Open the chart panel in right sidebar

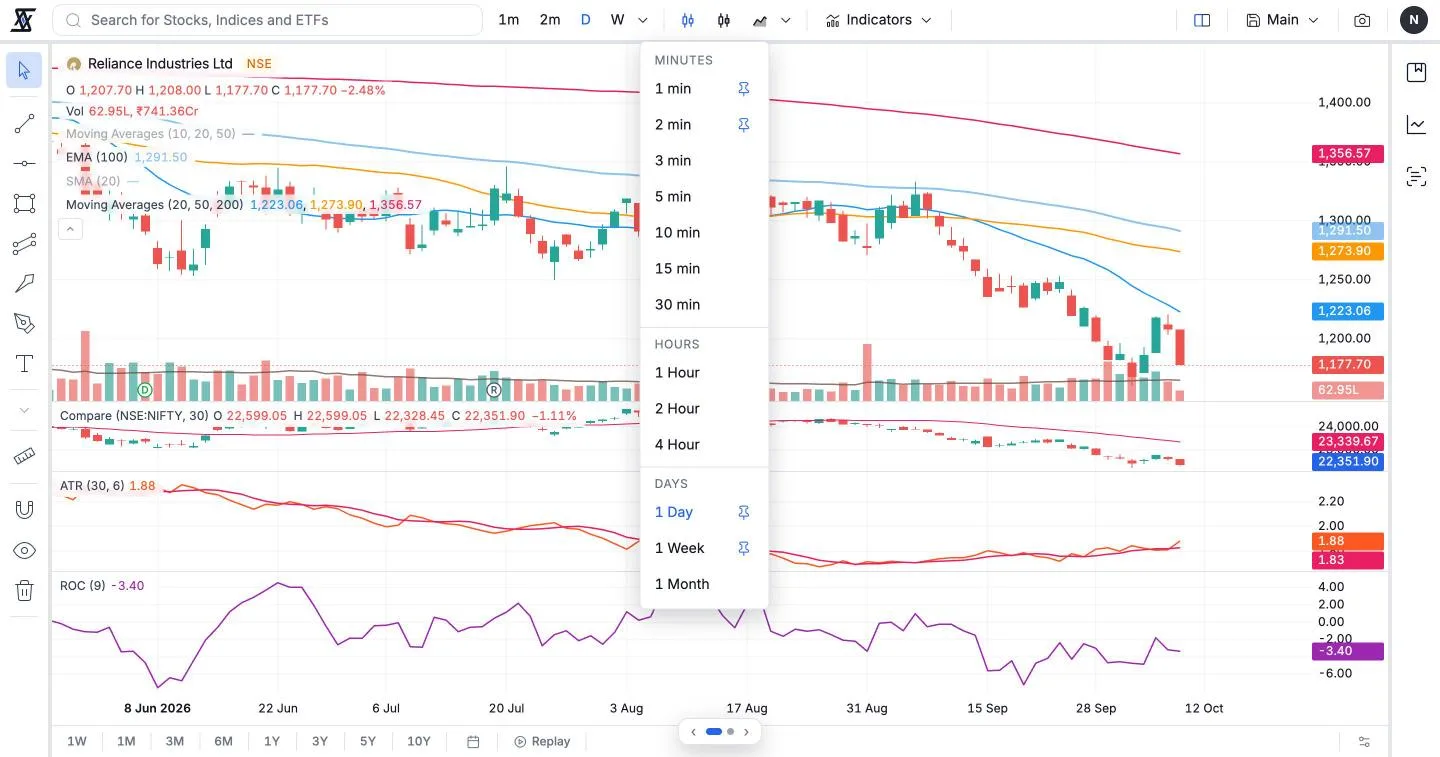pyautogui.click(x=1416, y=124)
